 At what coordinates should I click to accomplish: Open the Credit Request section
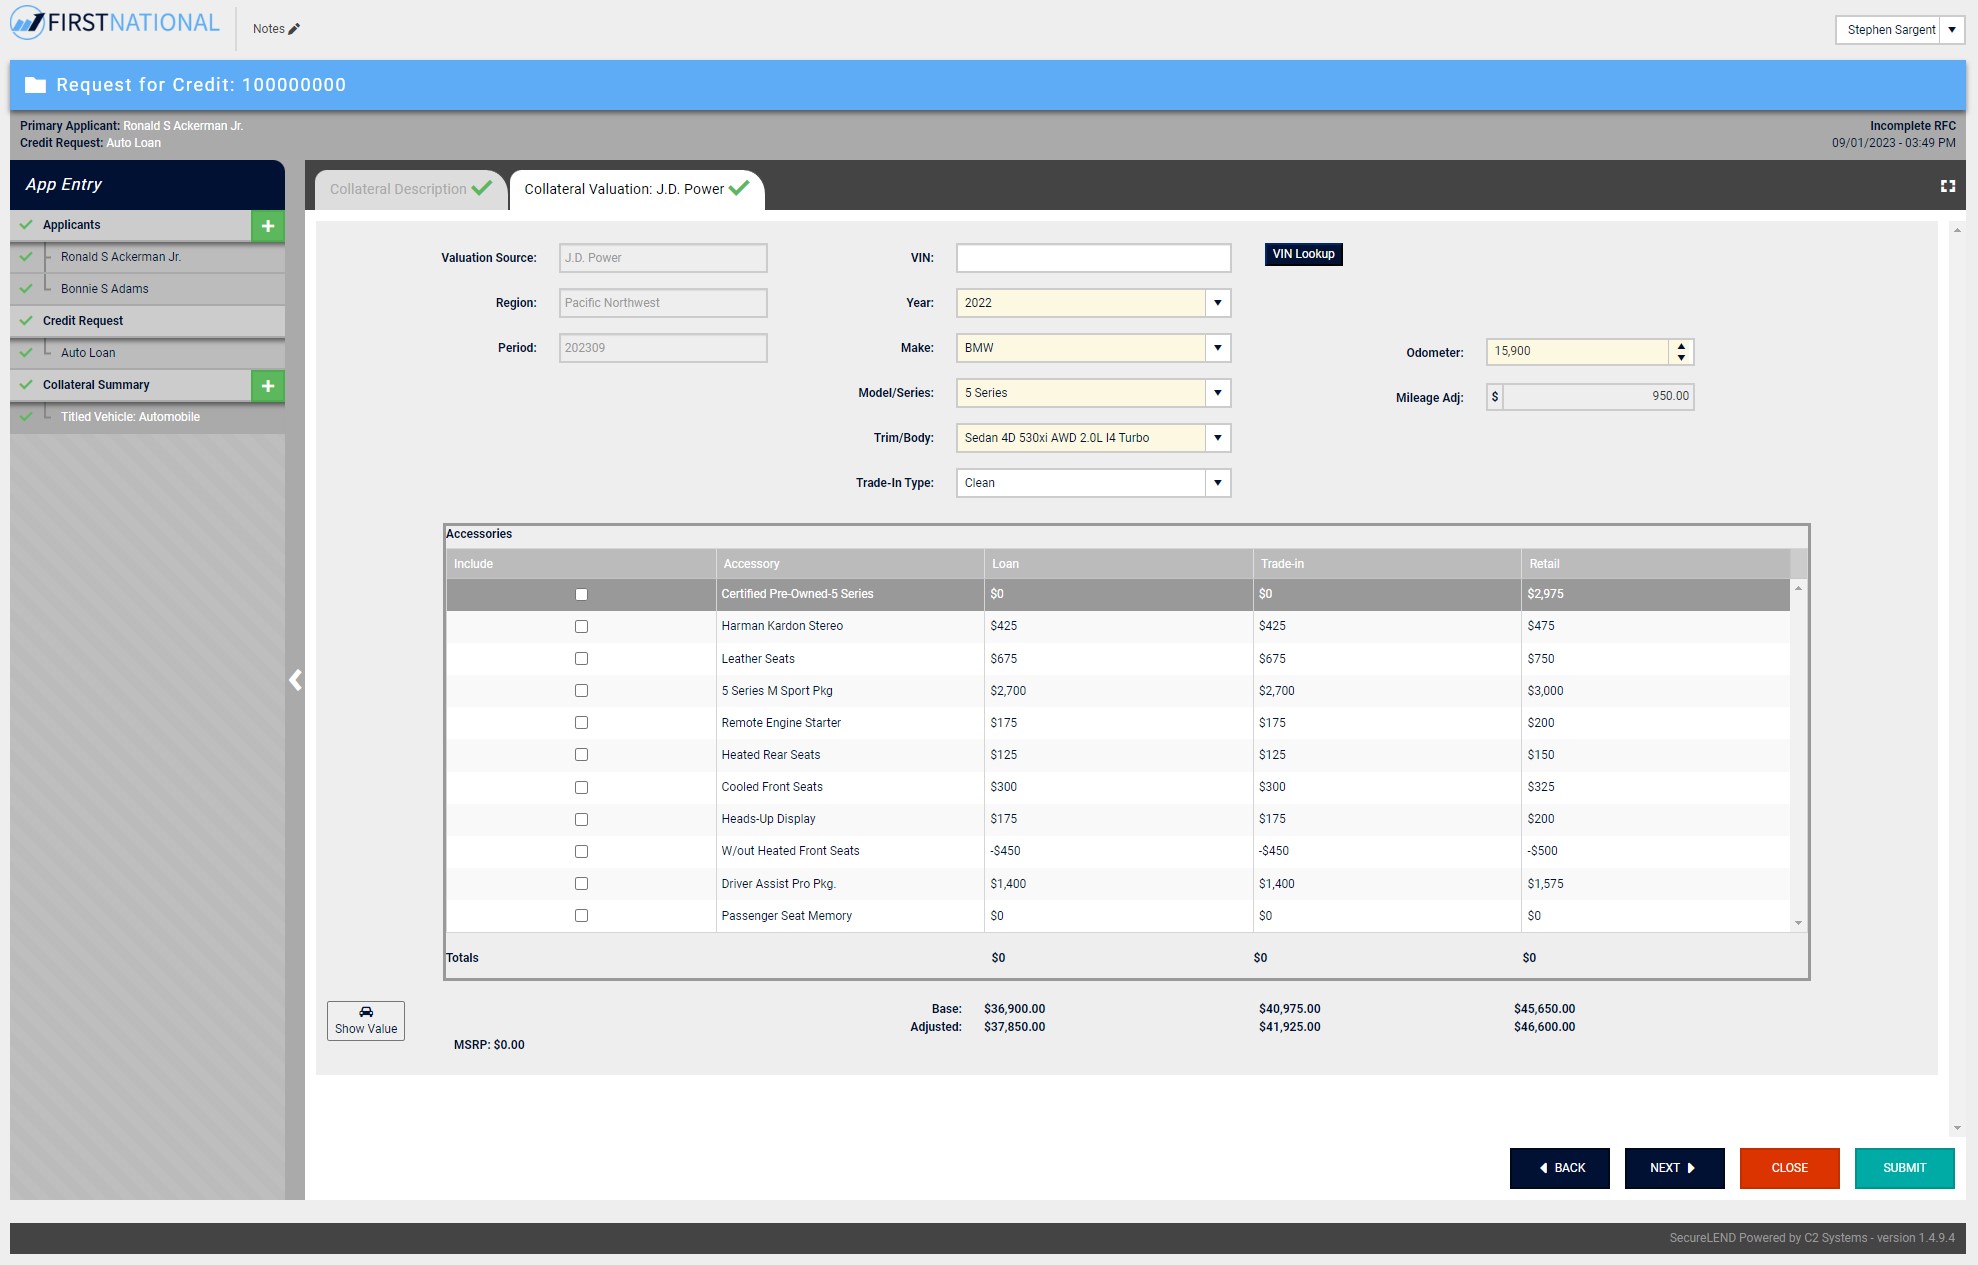click(x=147, y=321)
